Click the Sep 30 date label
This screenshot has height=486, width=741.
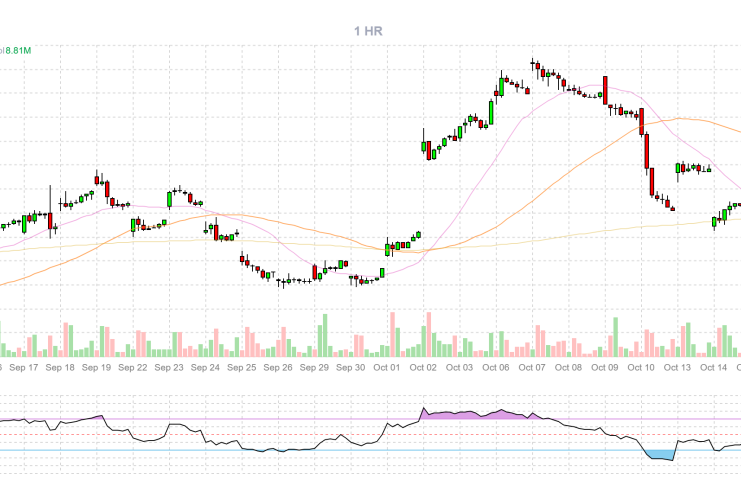pyautogui.click(x=350, y=368)
